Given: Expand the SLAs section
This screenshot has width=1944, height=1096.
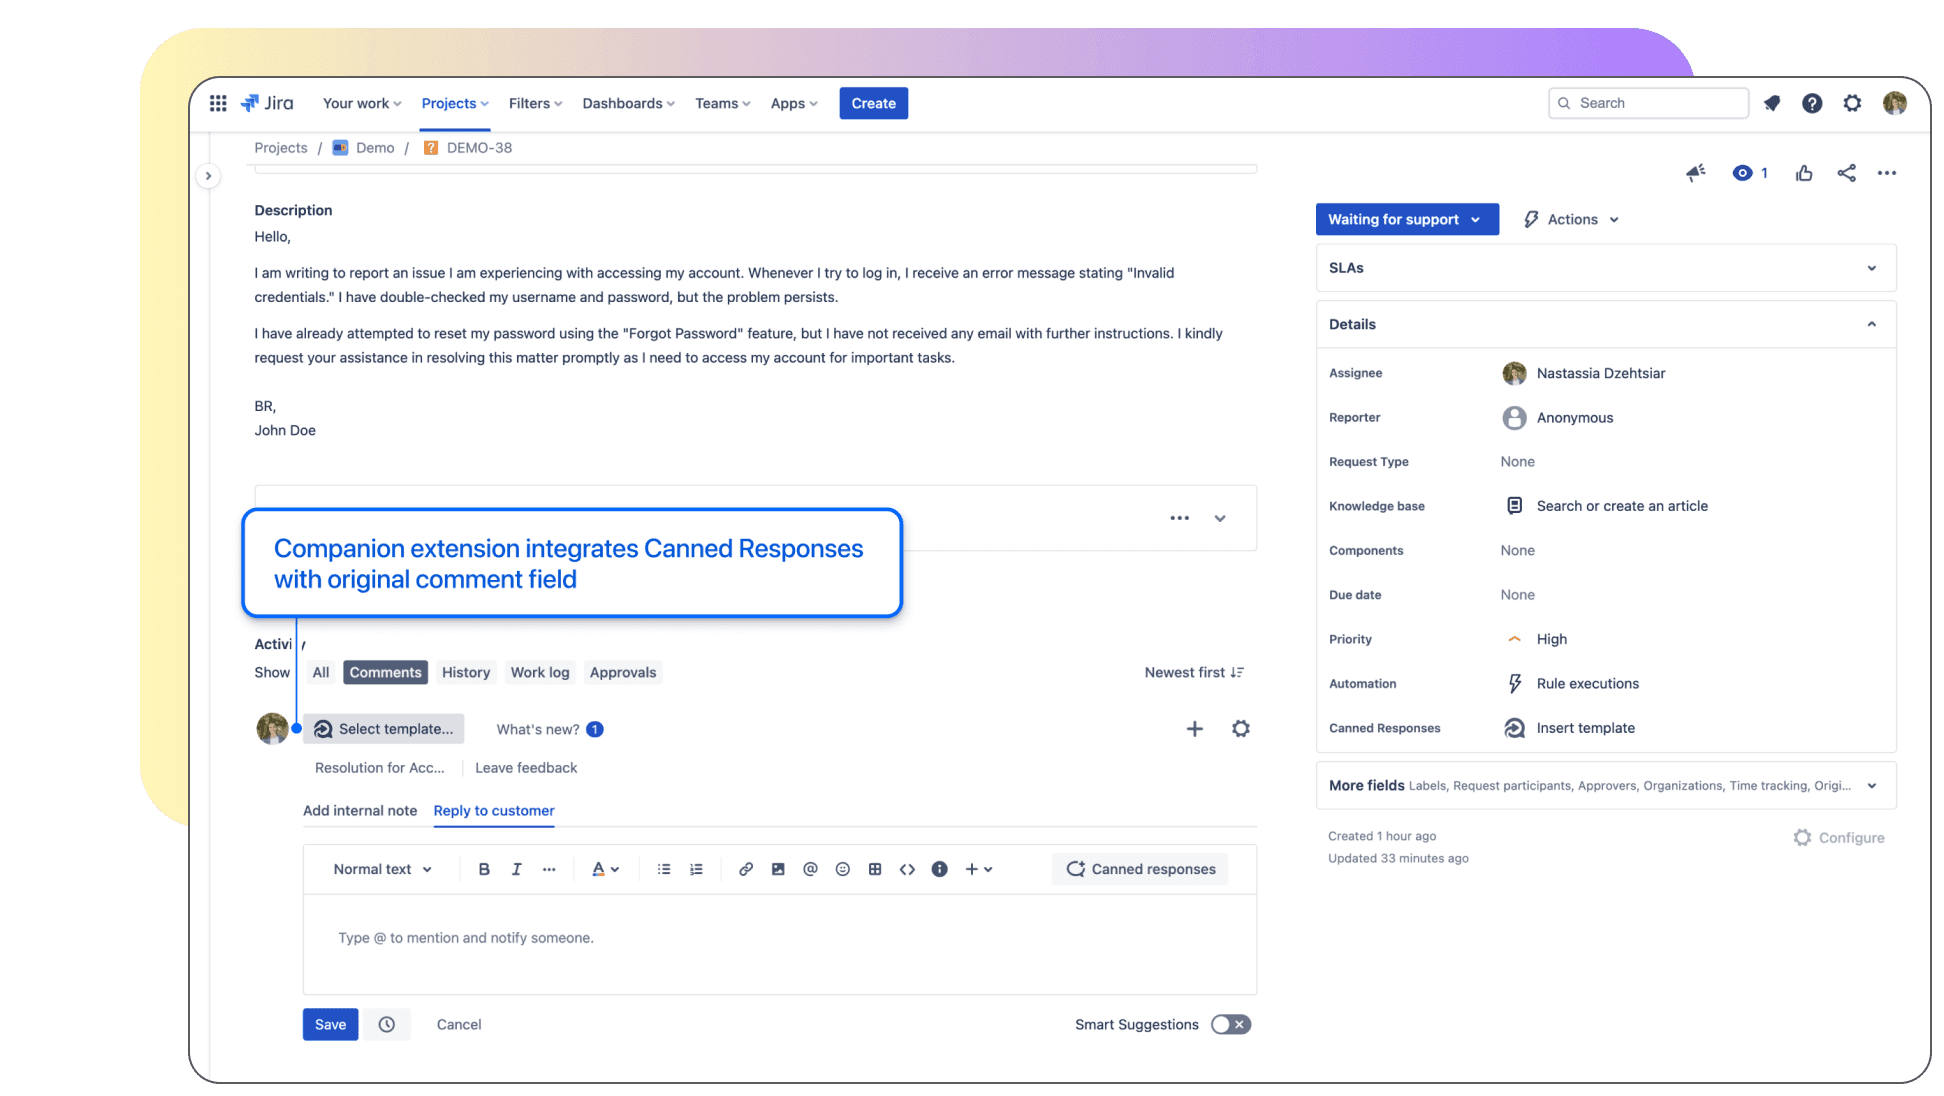Looking at the screenshot, I should 1871,268.
